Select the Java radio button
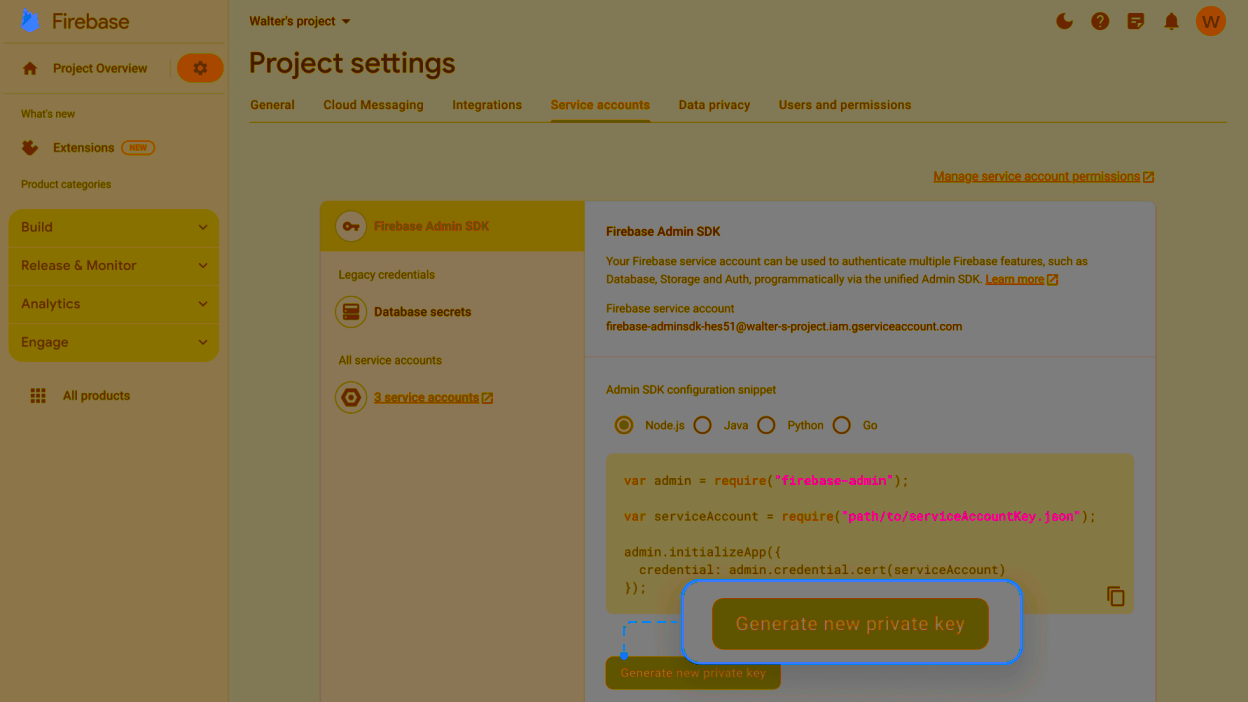Screen dimensions: 1248x702 click(703, 425)
